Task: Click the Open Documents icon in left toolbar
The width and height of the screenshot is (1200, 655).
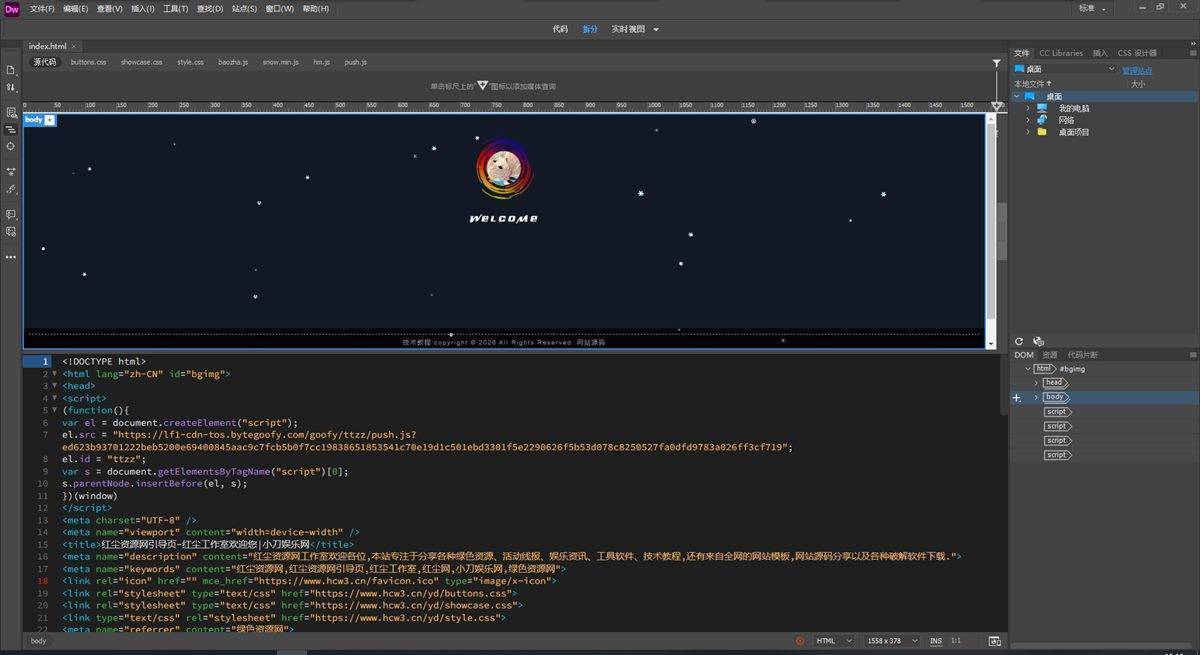Action: pyautogui.click(x=11, y=70)
